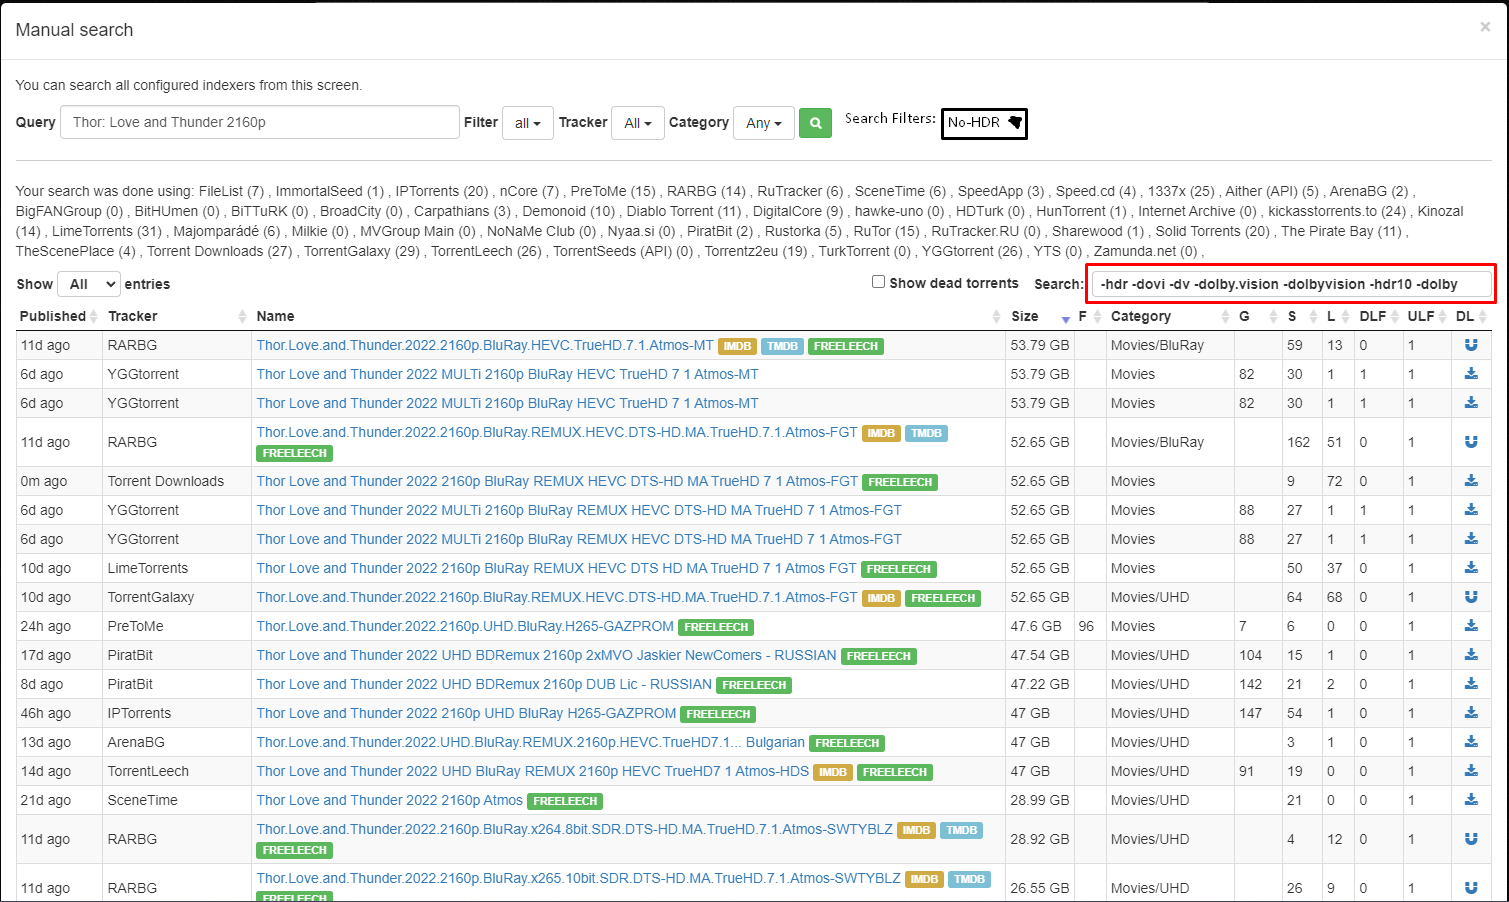
Task: Open the Show entries dropdown
Action: 88,283
